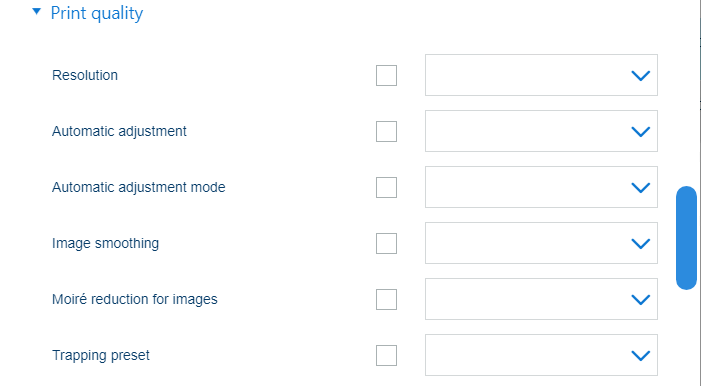
Task: Check the Automatic adjustment mode box
Action: click(x=386, y=187)
